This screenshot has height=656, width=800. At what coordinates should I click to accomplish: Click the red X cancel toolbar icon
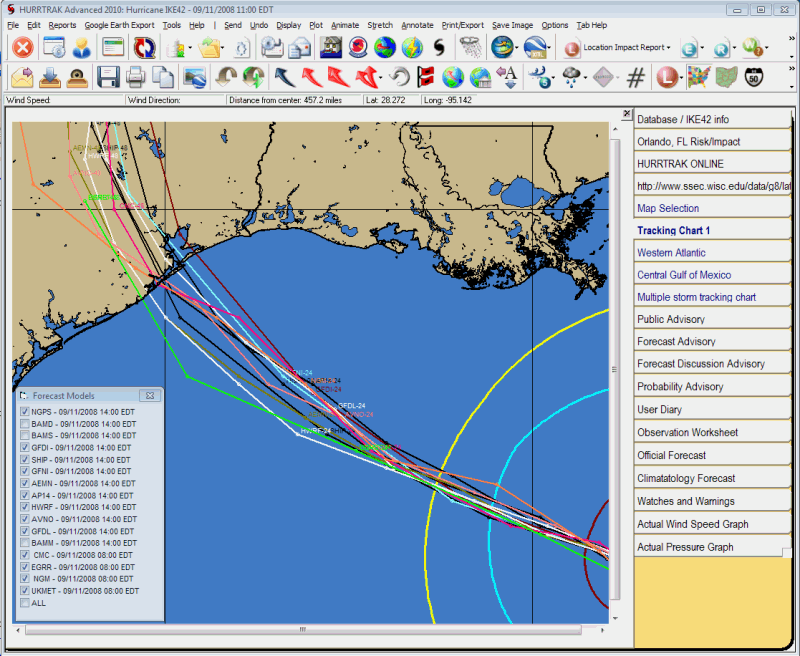click(x=22, y=47)
